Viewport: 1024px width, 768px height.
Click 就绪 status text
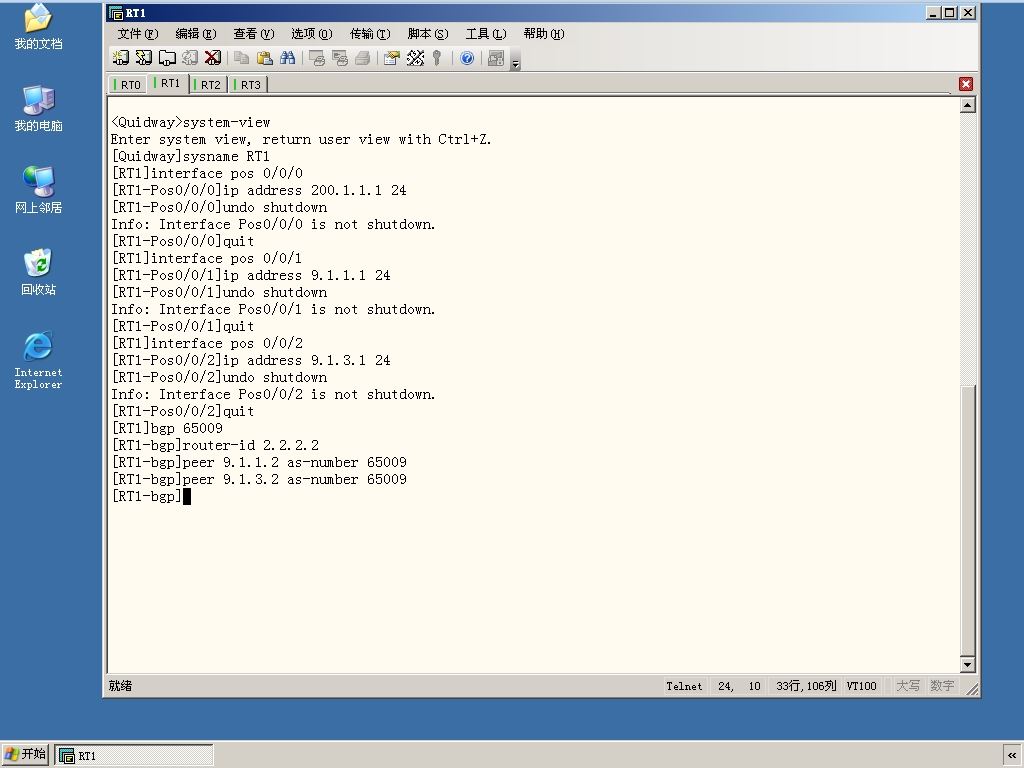(120, 686)
